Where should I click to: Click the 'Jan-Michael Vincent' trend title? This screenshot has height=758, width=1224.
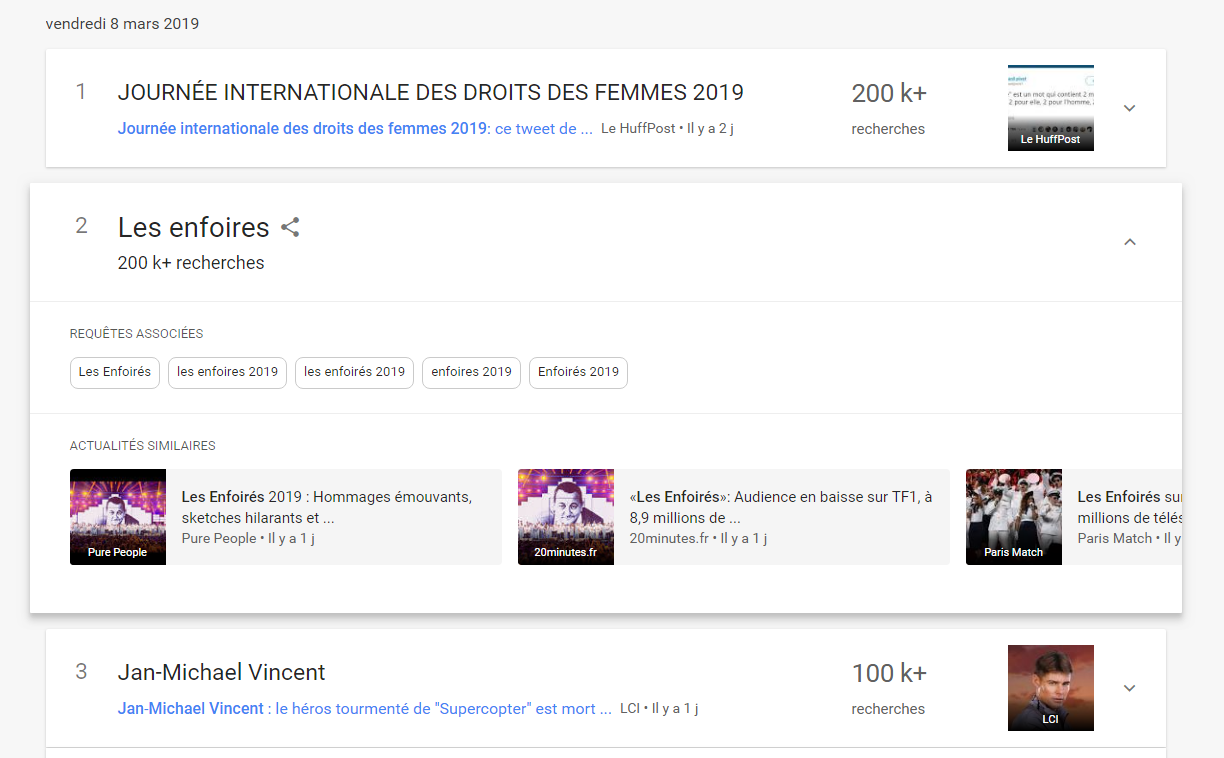(x=222, y=672)
